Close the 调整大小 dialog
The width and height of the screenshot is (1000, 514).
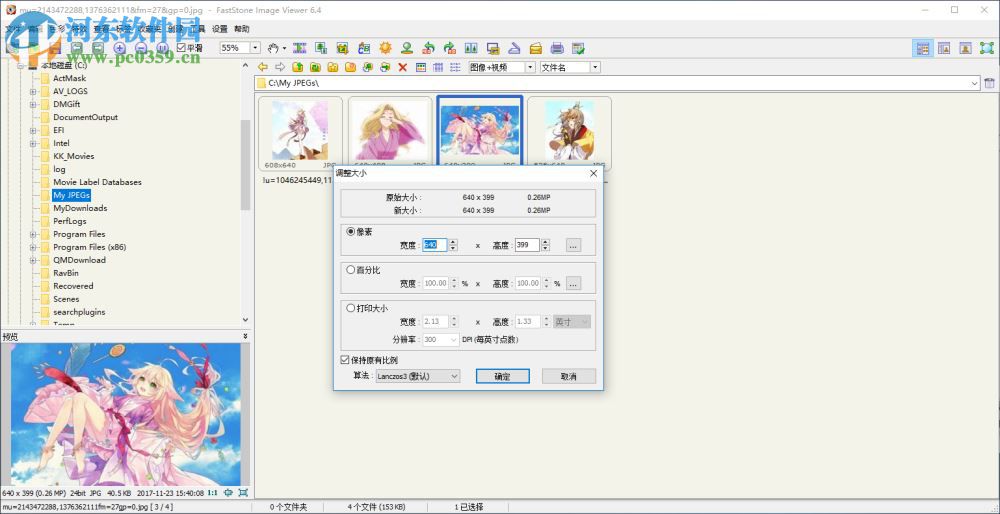coord(594,173)
